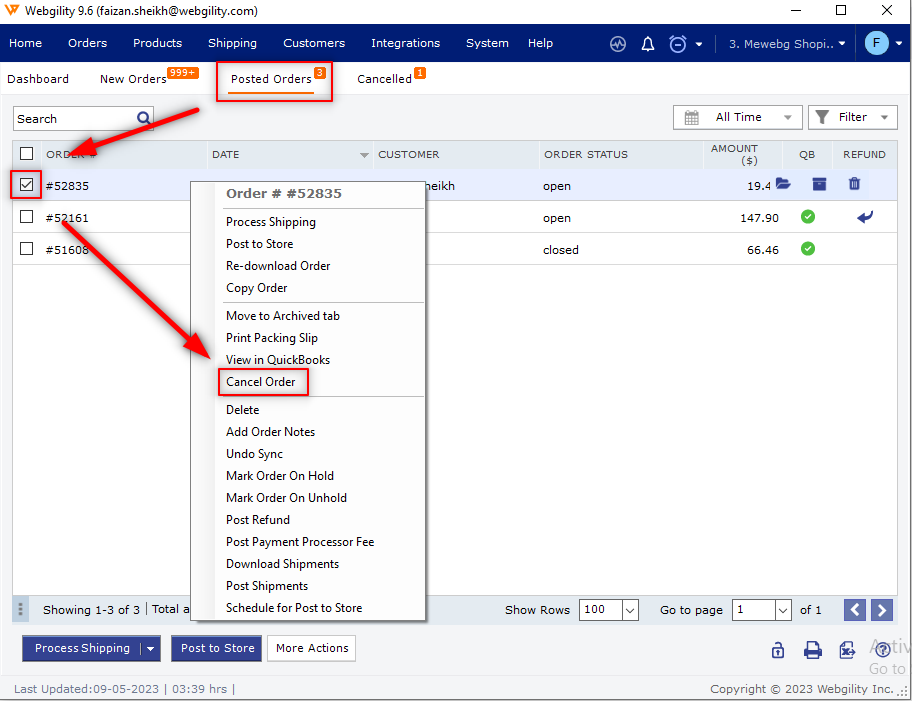Select Cancel Order in context menu
Viewport: 912px width, 701px height.
(x=261, y=382)
